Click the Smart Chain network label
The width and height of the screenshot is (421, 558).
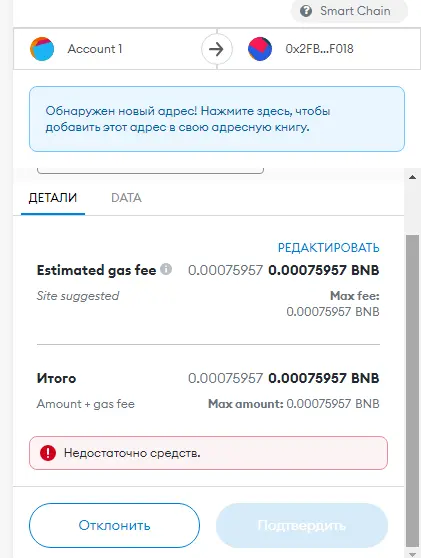(355, 11)
